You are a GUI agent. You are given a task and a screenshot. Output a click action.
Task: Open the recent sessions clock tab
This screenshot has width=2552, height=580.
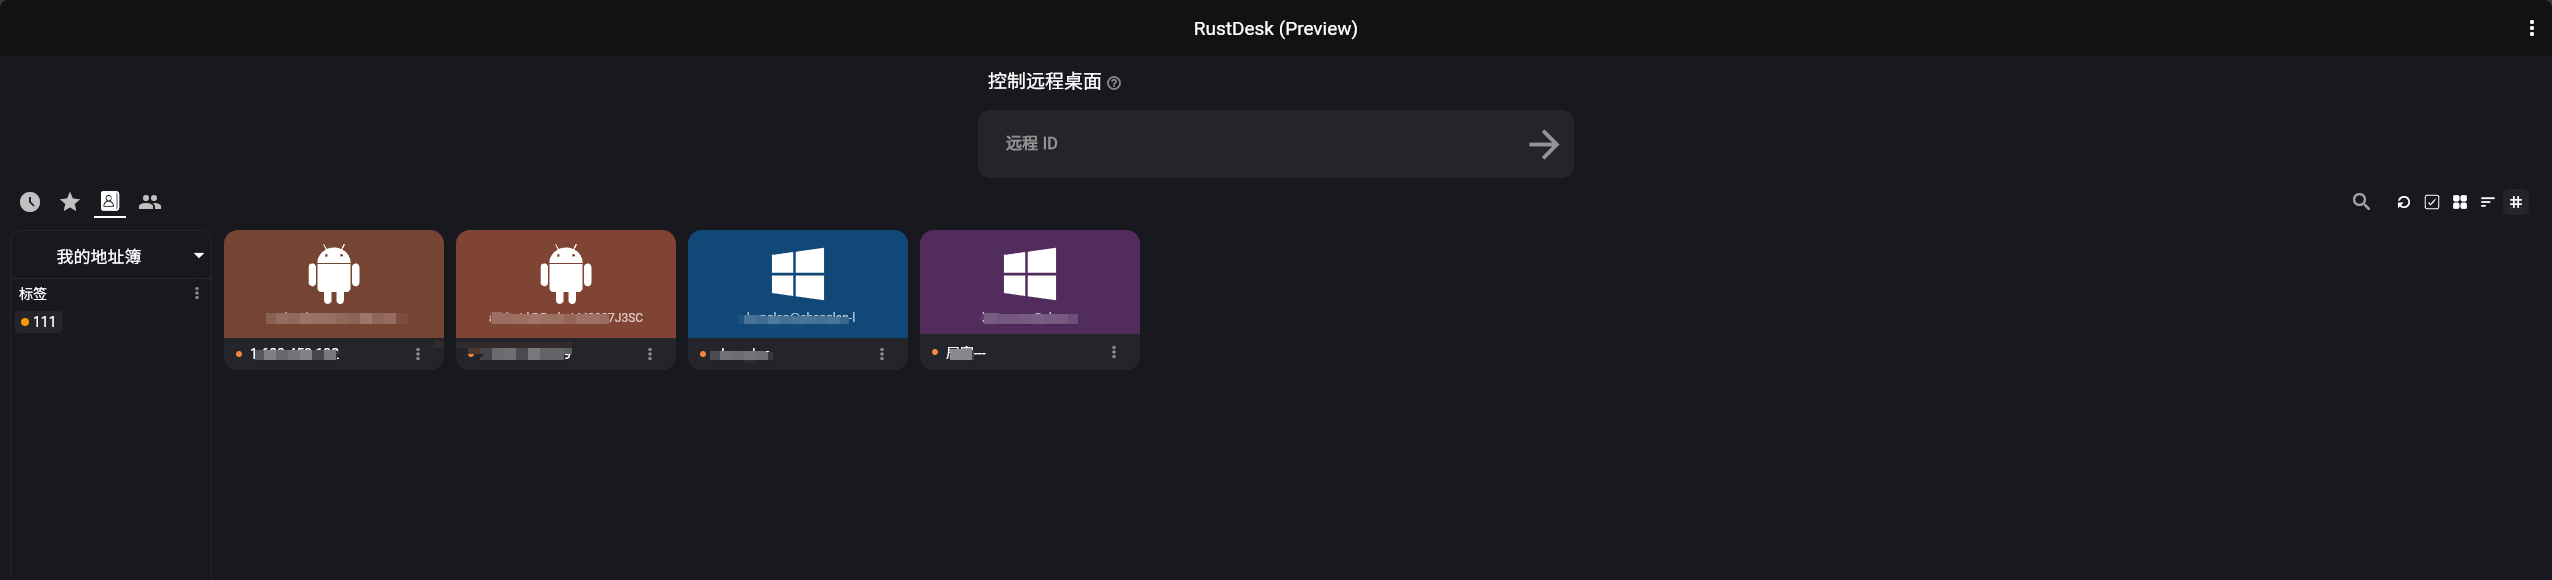point(30,202)
